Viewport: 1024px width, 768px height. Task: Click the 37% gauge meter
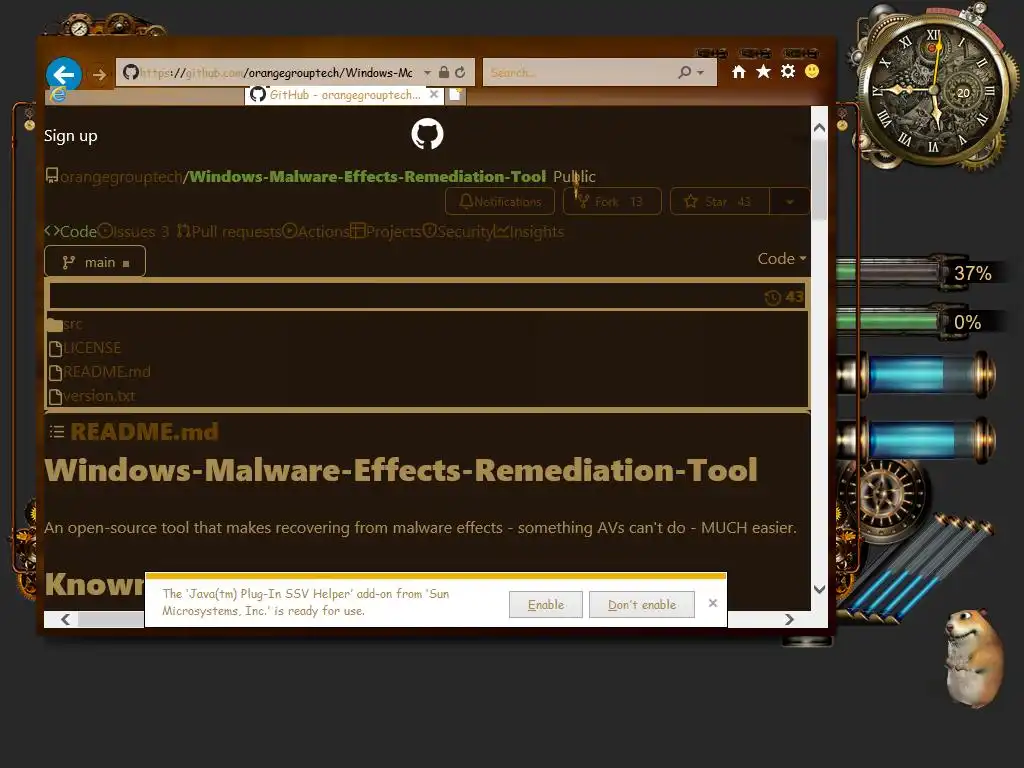tap(921, 272)
